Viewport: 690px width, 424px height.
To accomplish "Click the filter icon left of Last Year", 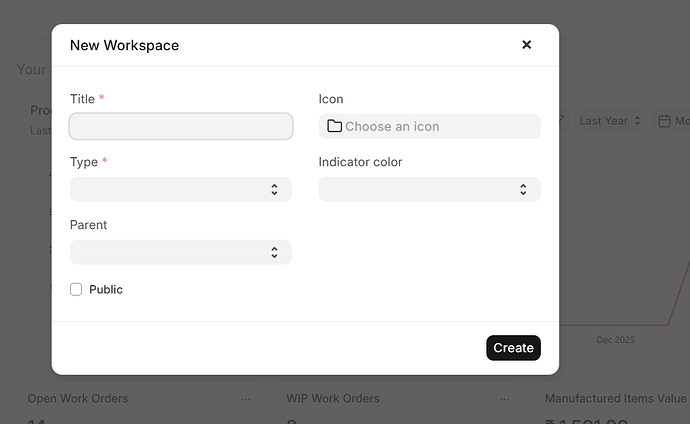I will point(561,121).
